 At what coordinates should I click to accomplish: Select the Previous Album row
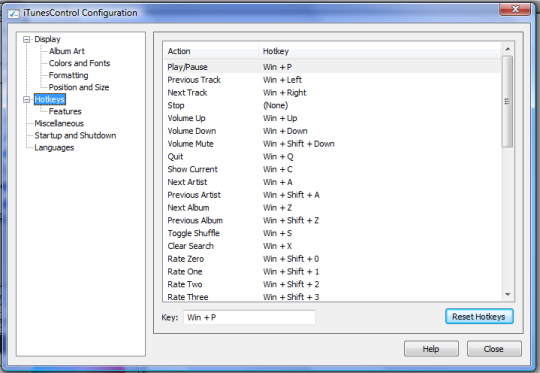point(332,220)
